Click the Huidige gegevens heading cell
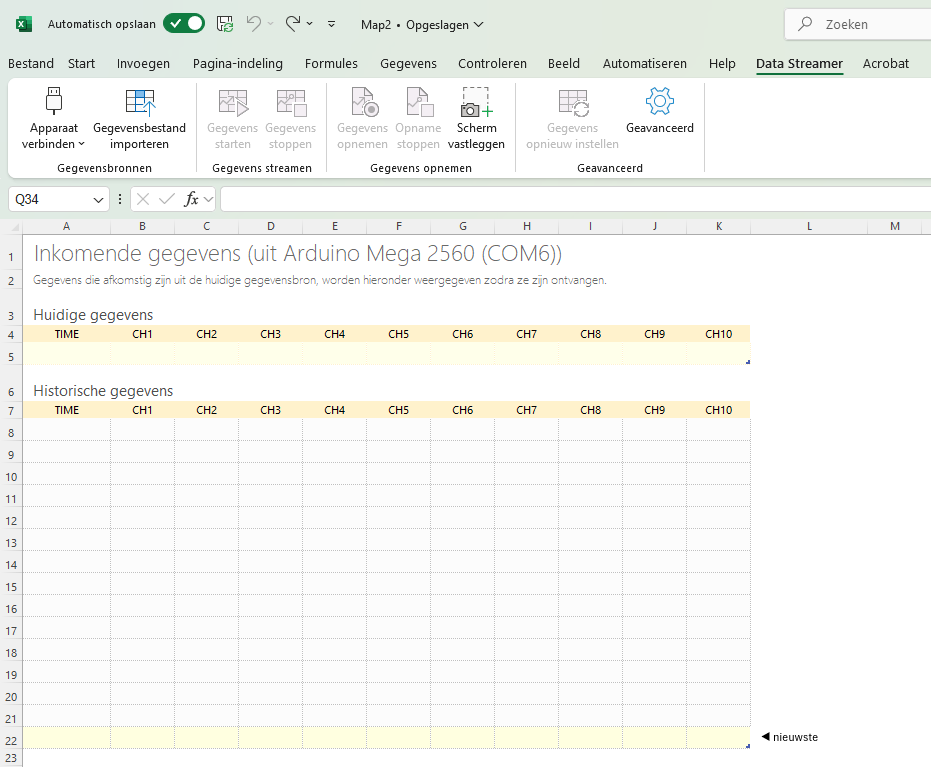Screen dimensions: 931x767 click(x=93, y=315)
